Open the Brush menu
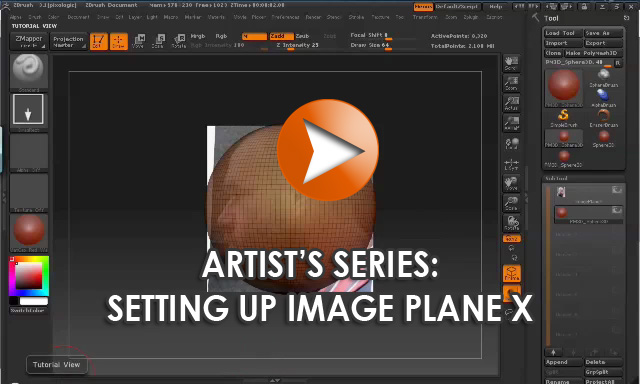The height and width of the screenshot is (384, 640). (x=35, y=17)
